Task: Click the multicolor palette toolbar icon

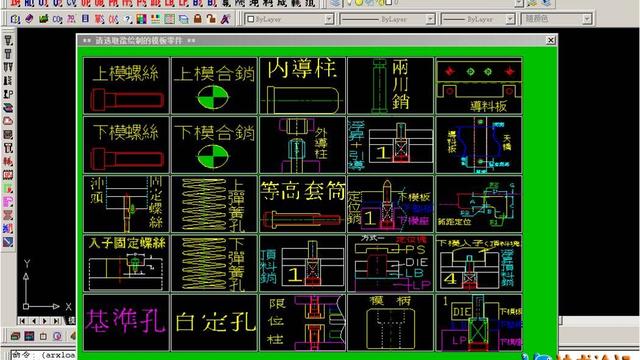Action: (142, 19)
